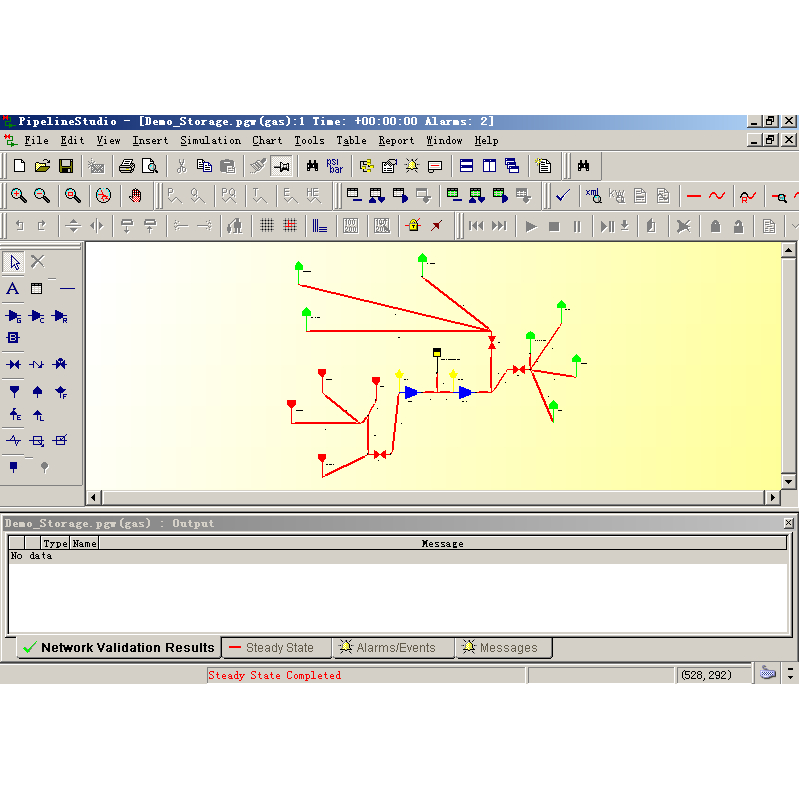Select the pipe line drawing tool
The height and width of the screenshot is (799, 799).
coord(67,289)
